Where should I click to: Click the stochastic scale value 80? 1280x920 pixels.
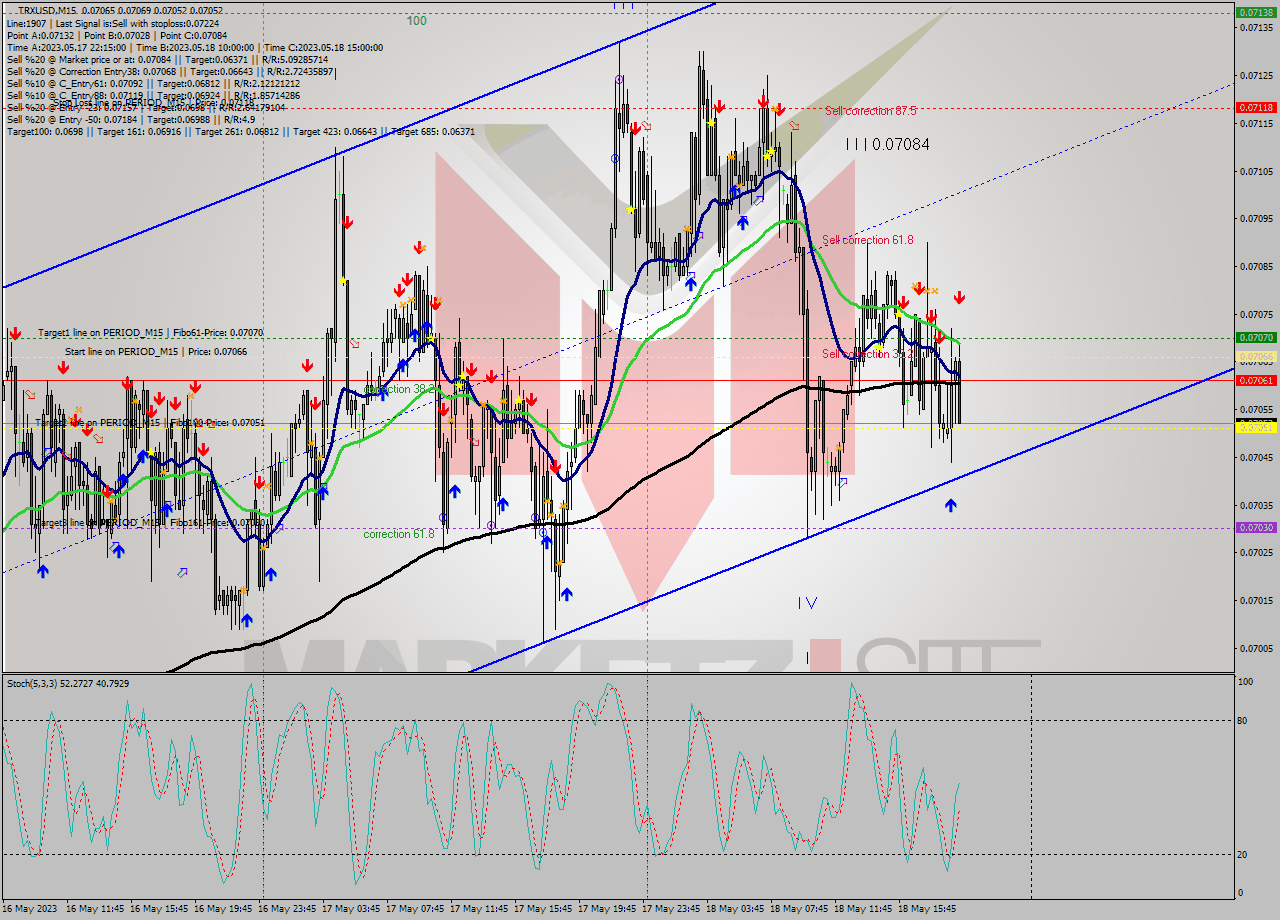(1243, 720)
